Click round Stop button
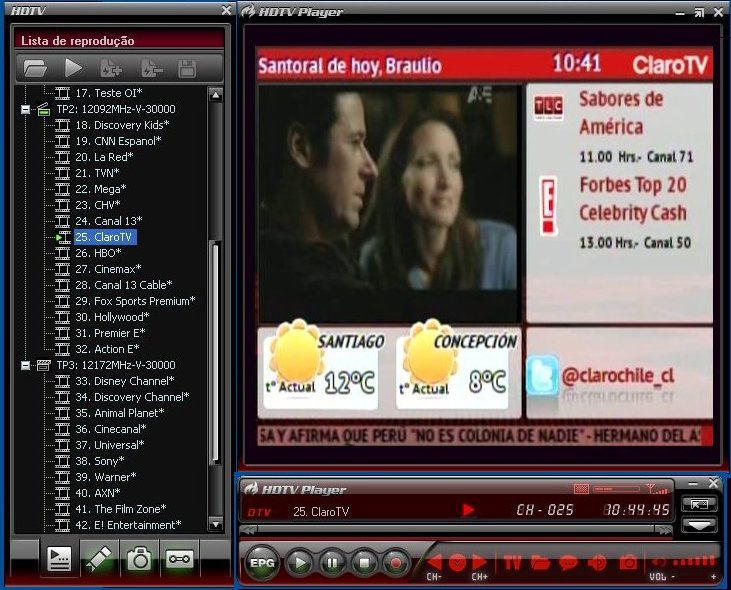The width and height of the screenshot is (731, 590). [x=365, y=563]
